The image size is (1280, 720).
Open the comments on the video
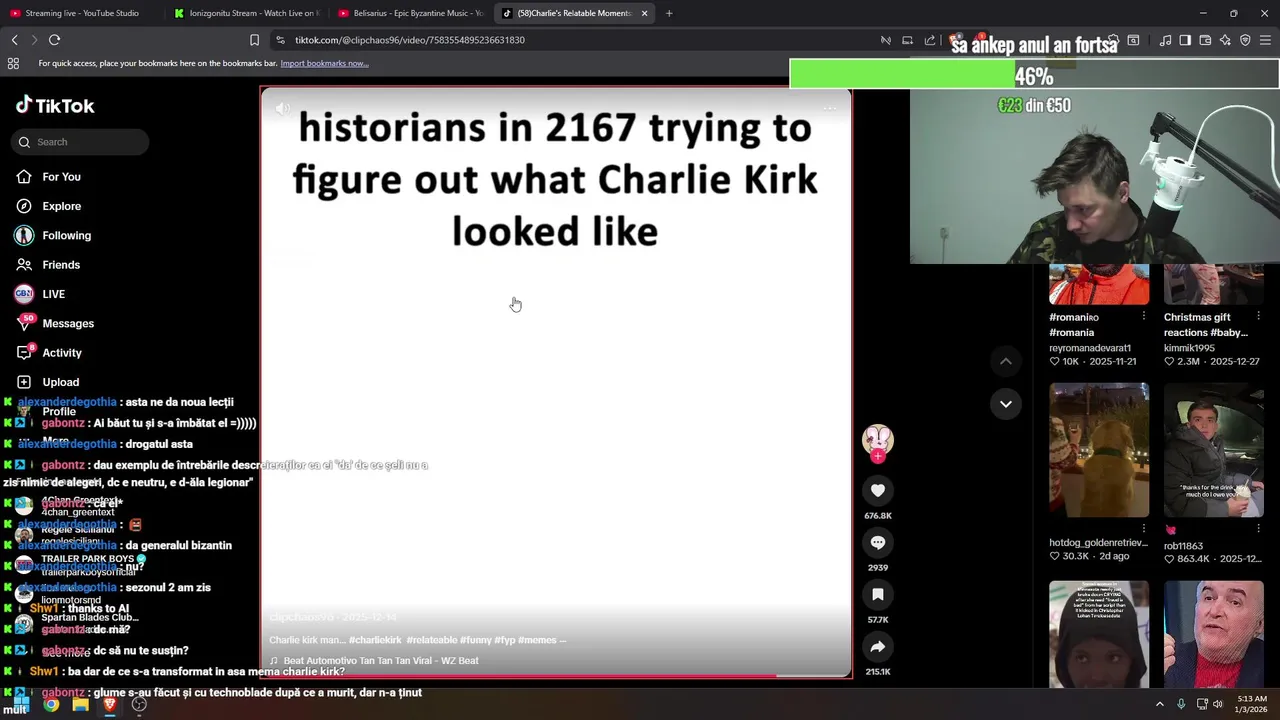point(878,542)
